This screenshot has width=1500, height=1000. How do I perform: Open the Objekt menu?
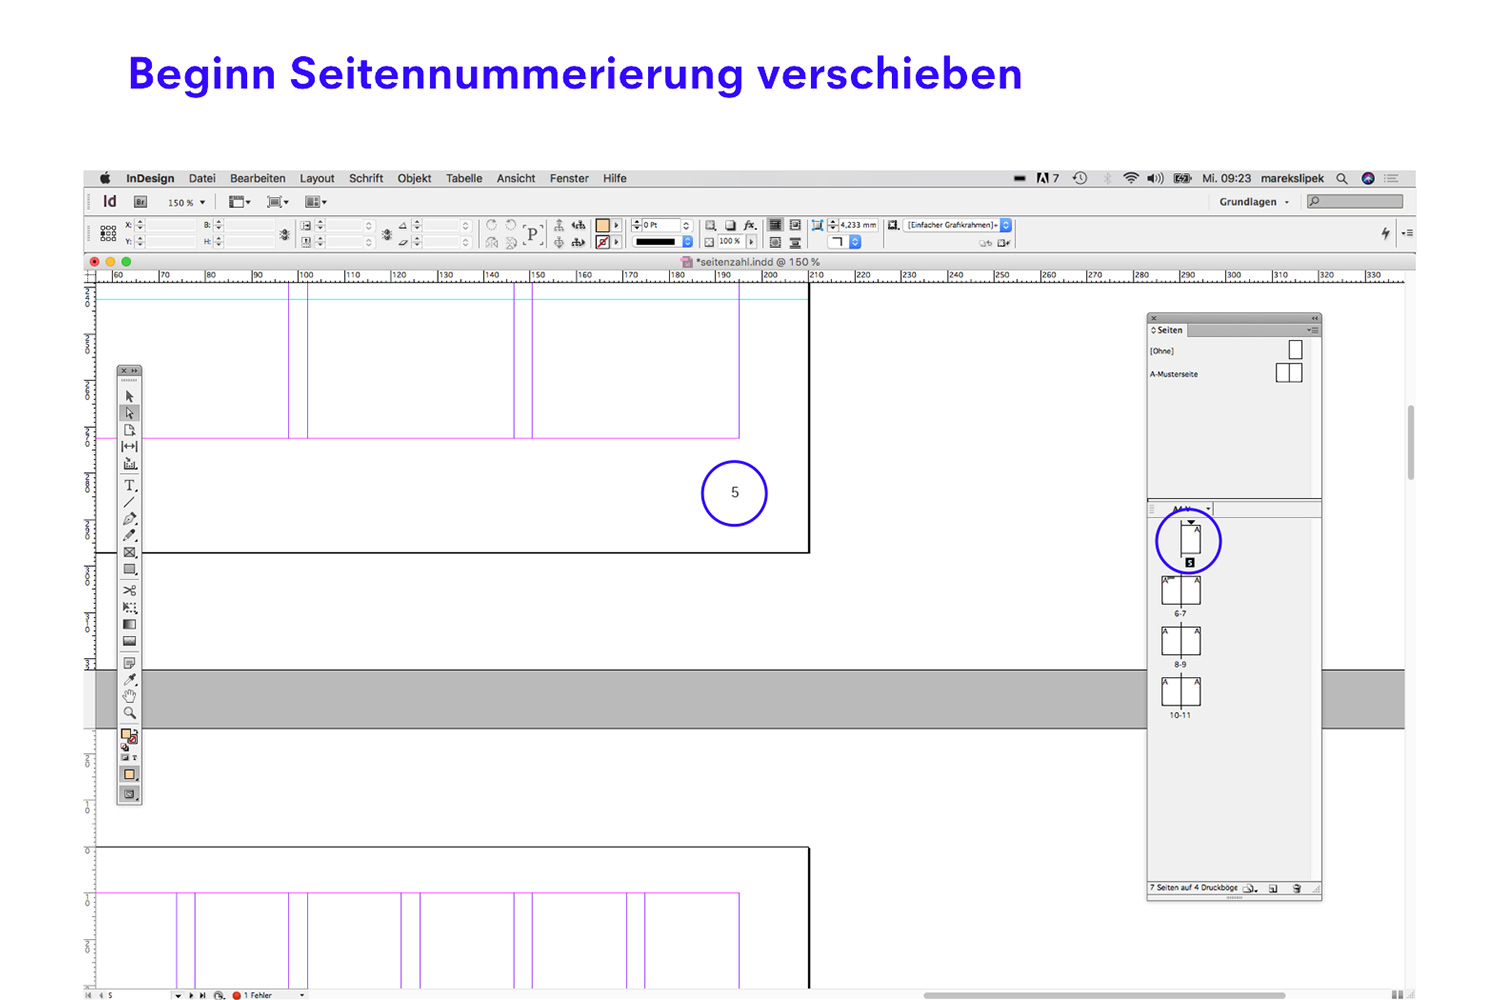tap(414, 178)
